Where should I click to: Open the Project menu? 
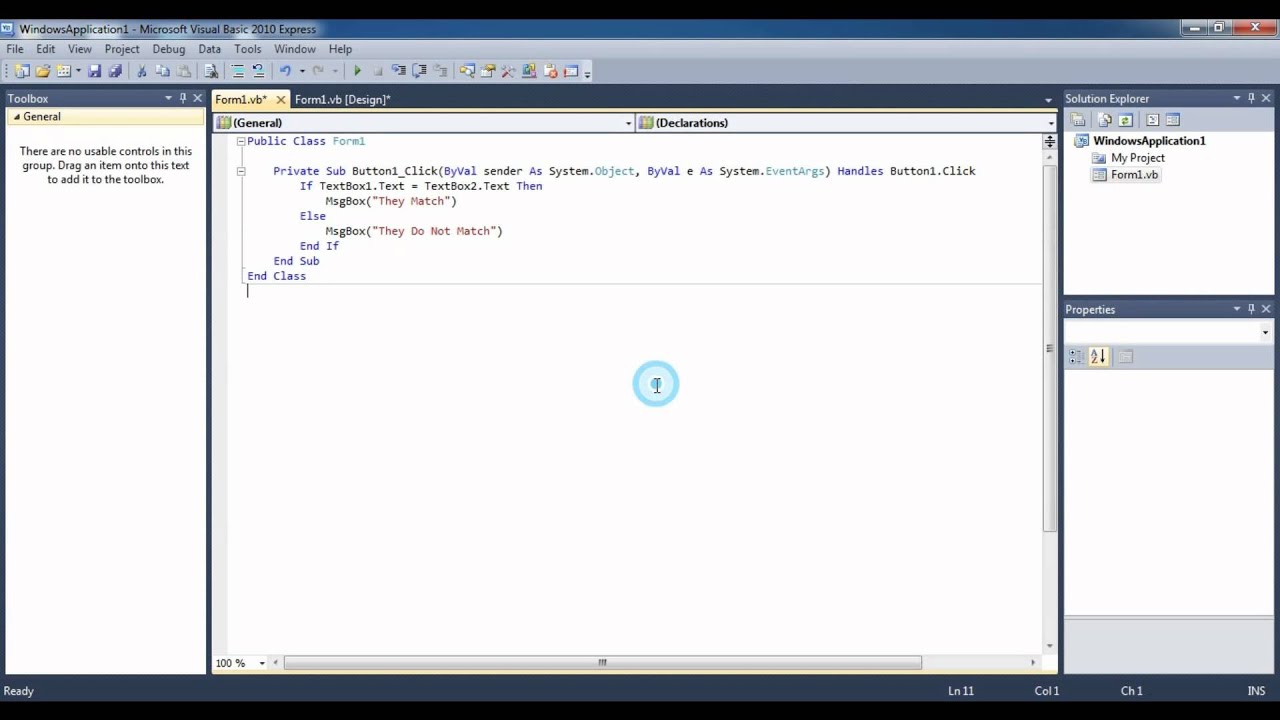click(122, 49)
